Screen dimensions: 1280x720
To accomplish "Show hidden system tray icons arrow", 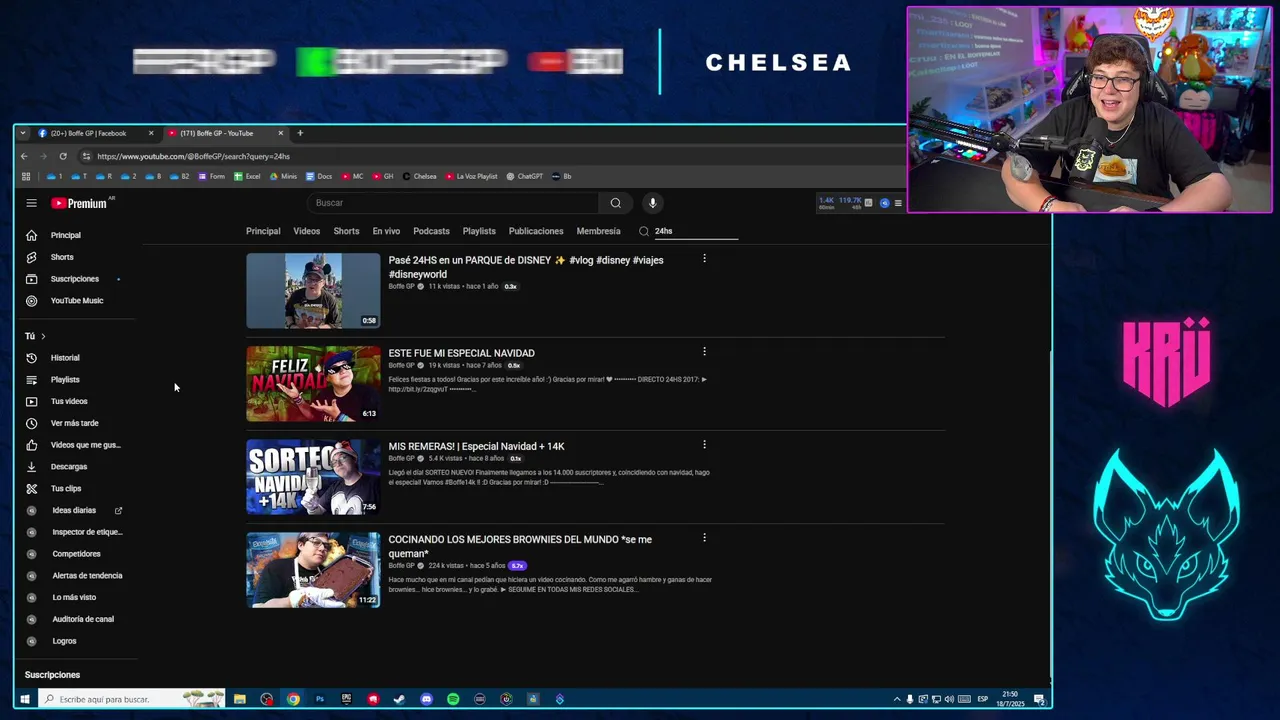I will pyautogui.click(x=896, y=699).
